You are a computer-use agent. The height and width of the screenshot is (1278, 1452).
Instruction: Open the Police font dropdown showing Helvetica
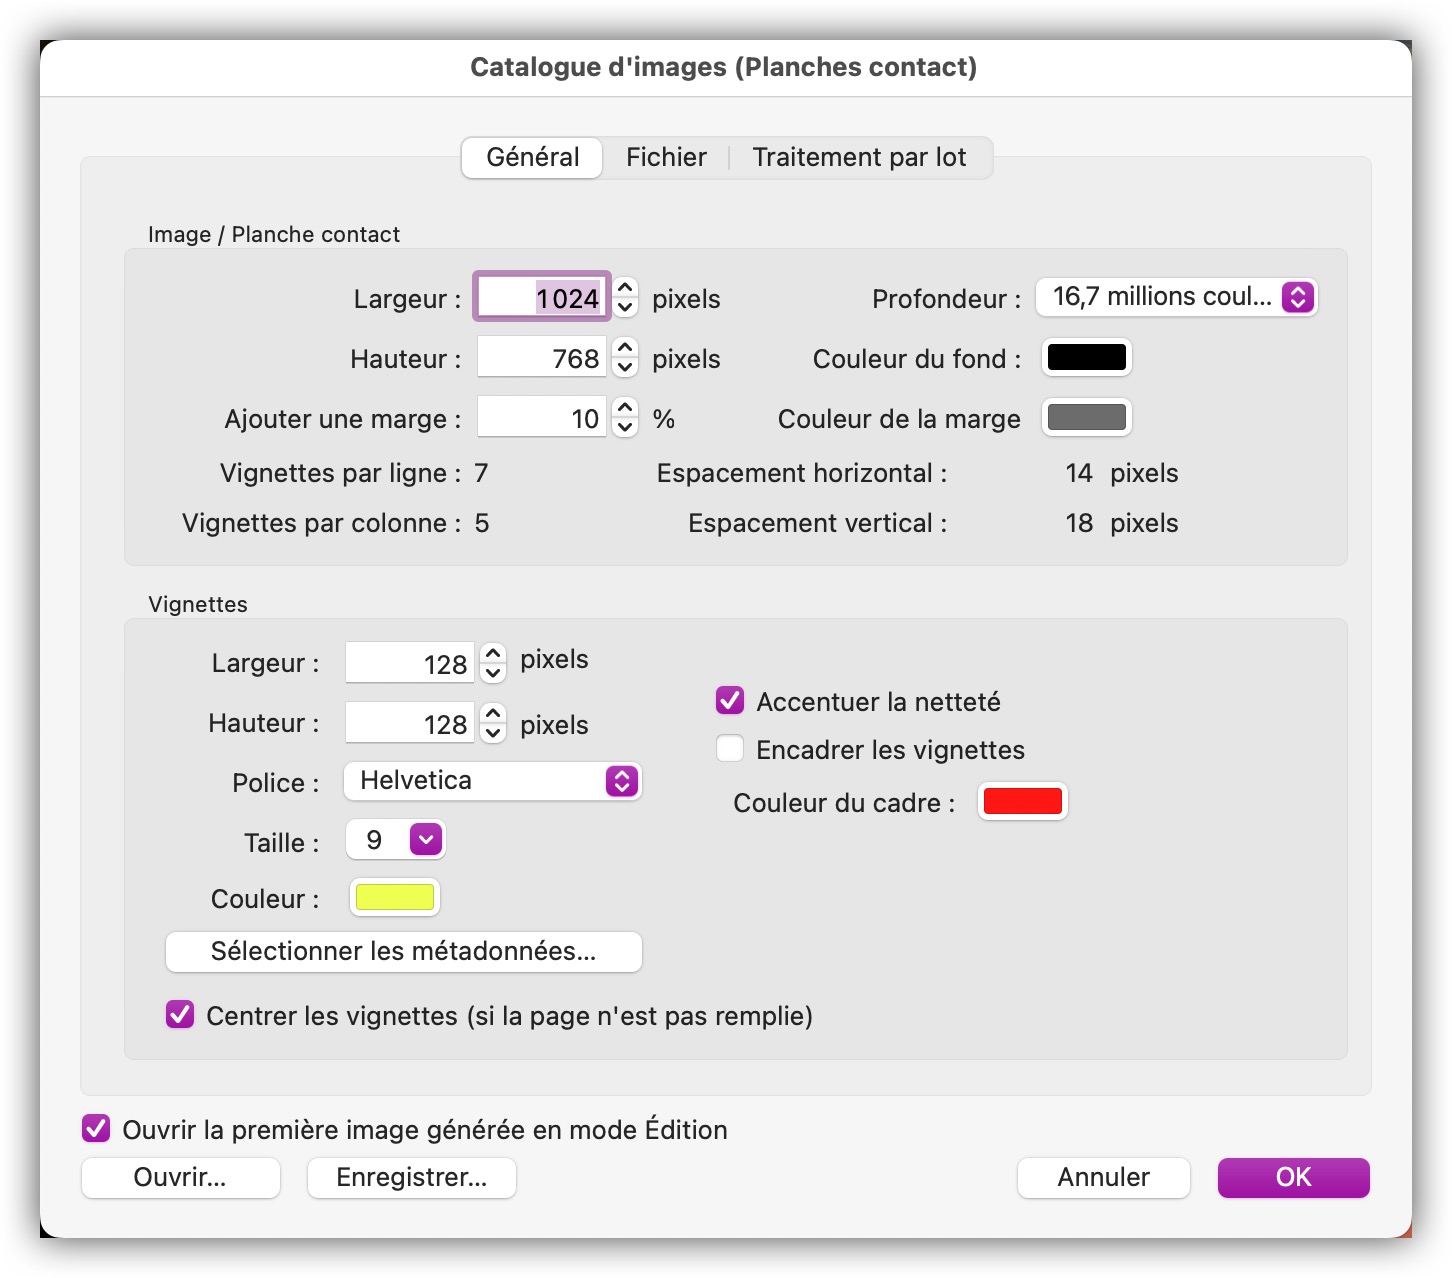click(492, 781)
